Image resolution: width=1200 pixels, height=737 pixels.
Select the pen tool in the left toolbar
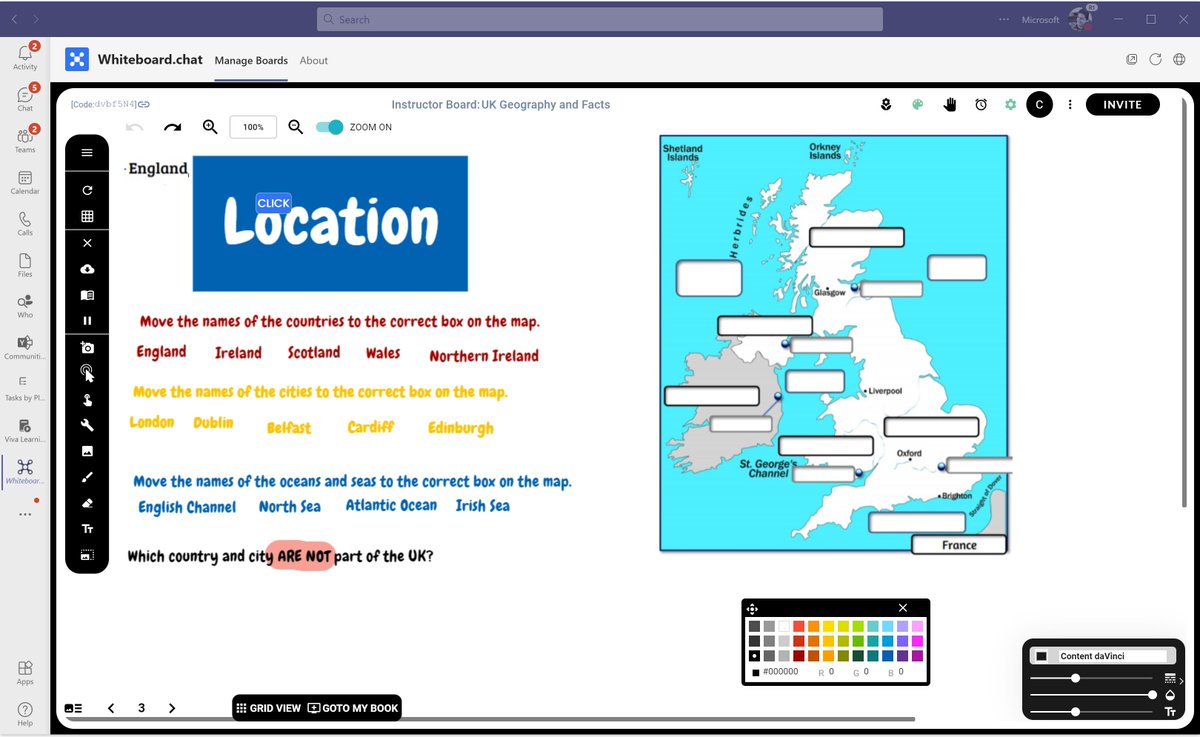87,475
